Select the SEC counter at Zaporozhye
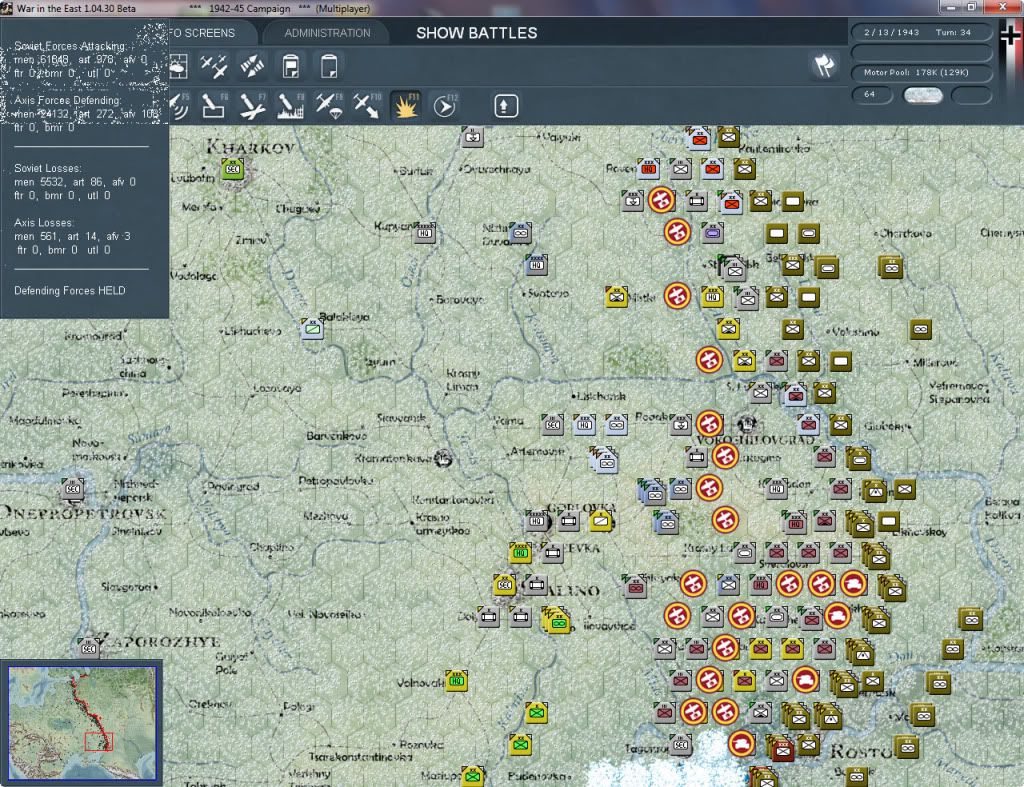The width and height of the screenshot is (1024, 787). 89,648
